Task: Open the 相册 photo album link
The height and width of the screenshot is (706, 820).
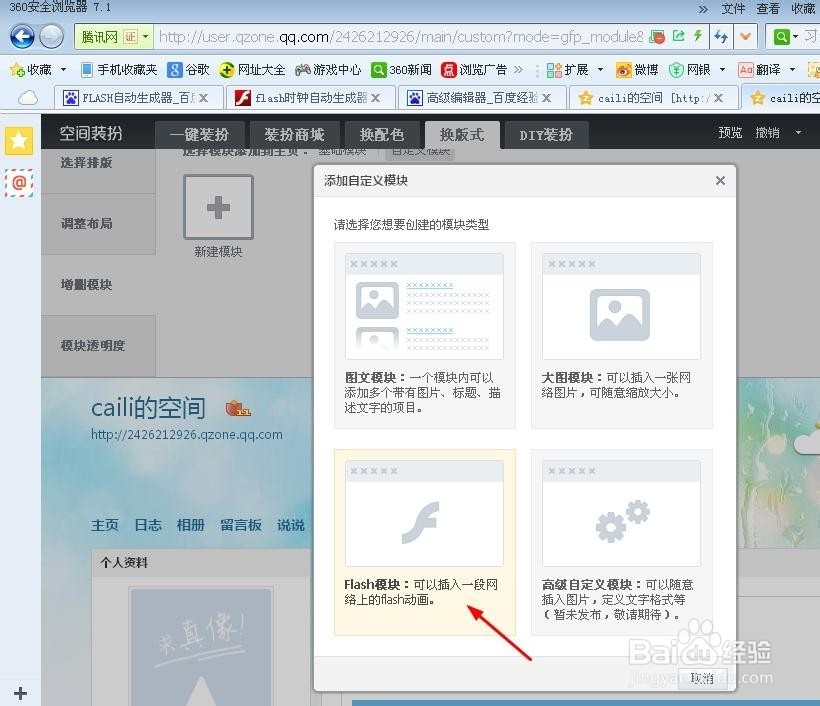Action: point(190,524)
